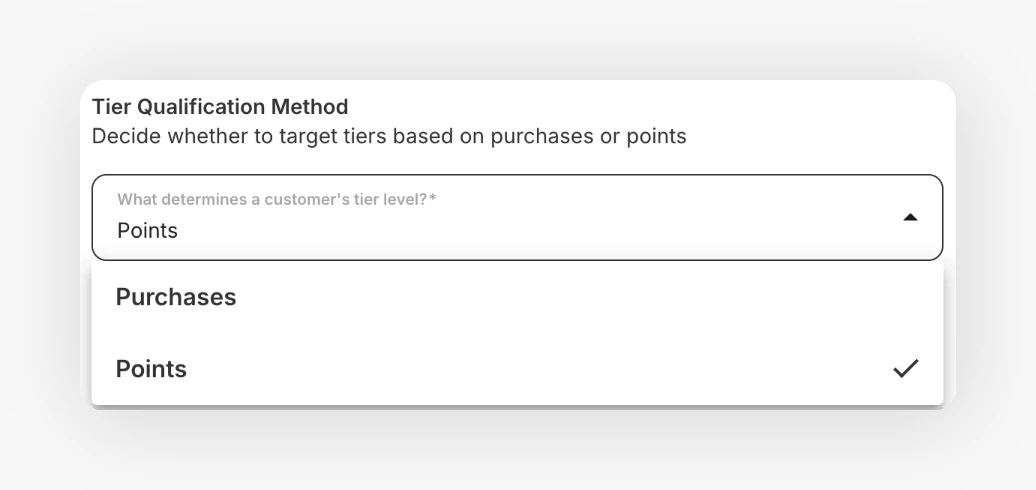Click the word Purchases in bold option text
The height and width of the screenshot is (490, 1036).
176,297
